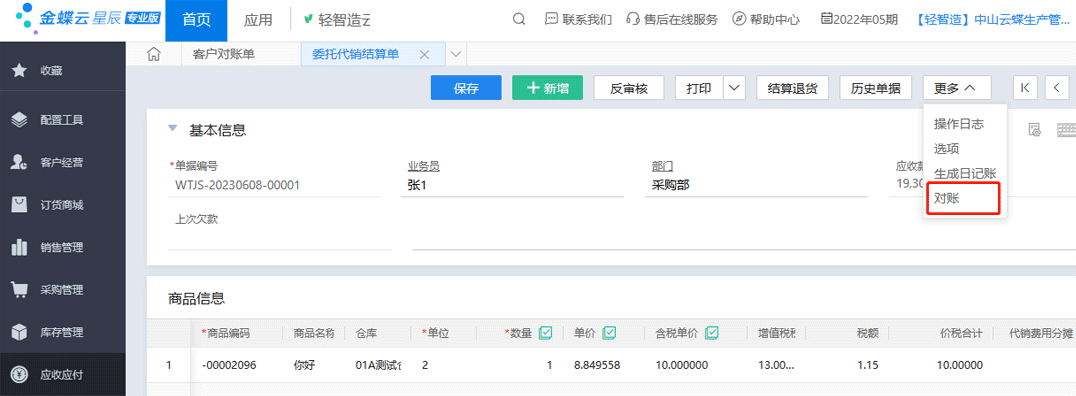The width and height of the screenshot is (1076, 396).
Task: Click the 价税合计 cell 10.00000
Action: (x=960, y=366)
